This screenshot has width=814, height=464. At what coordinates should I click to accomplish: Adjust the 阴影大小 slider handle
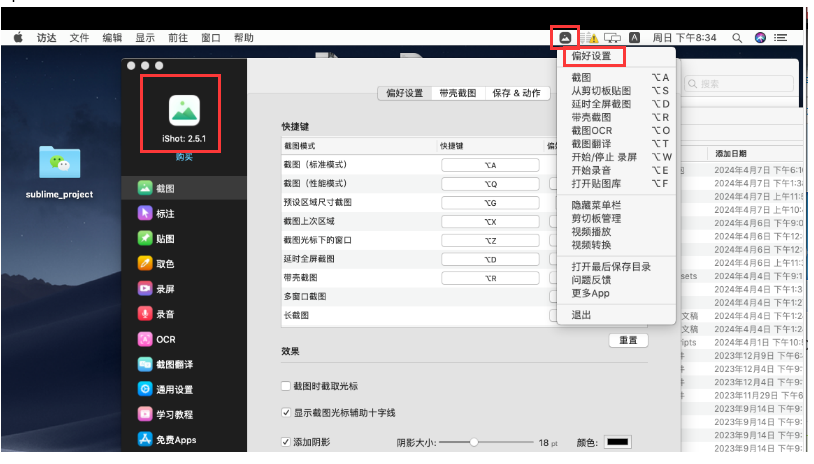point(474,442)
